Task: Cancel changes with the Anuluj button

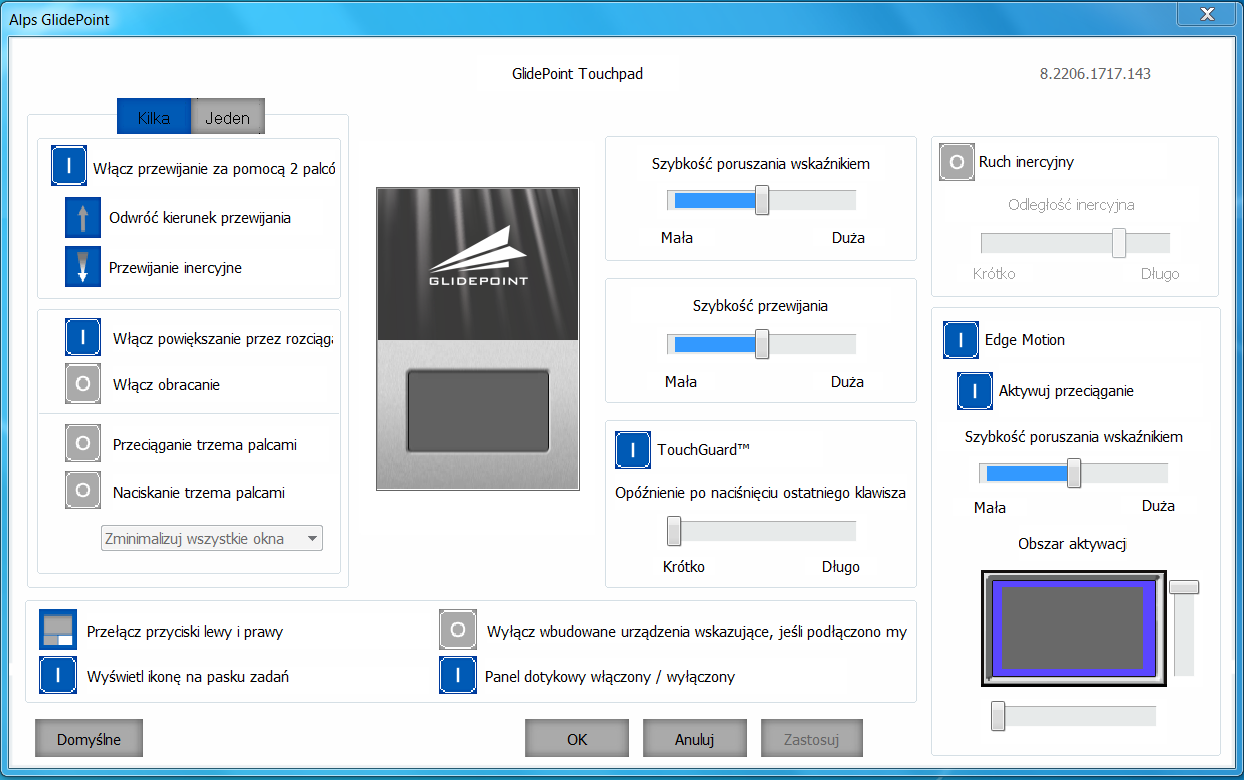Action: pos(694,739)
